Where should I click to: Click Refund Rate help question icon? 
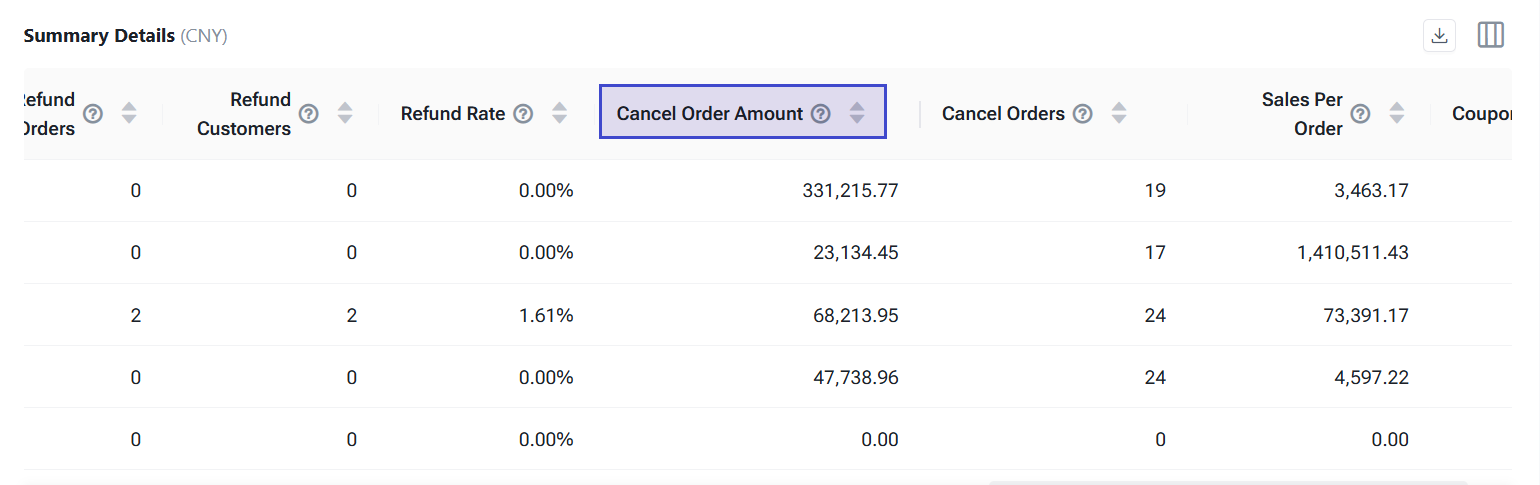[523, 114]
